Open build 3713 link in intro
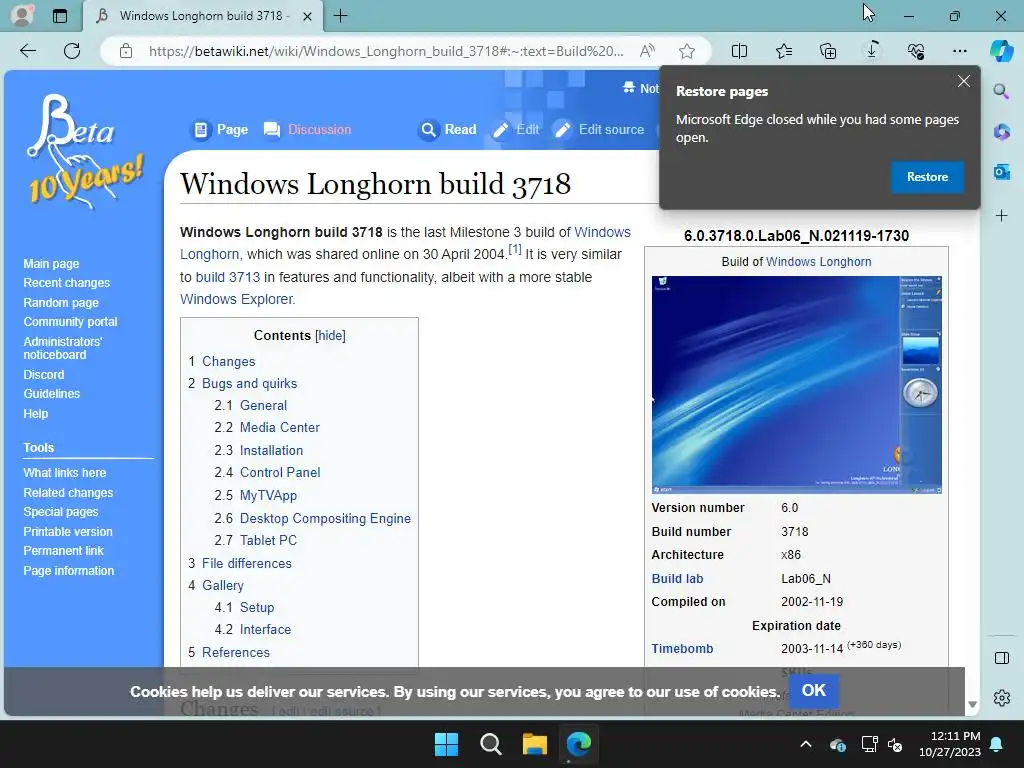 pyautogui.click(x=228, y=277)
